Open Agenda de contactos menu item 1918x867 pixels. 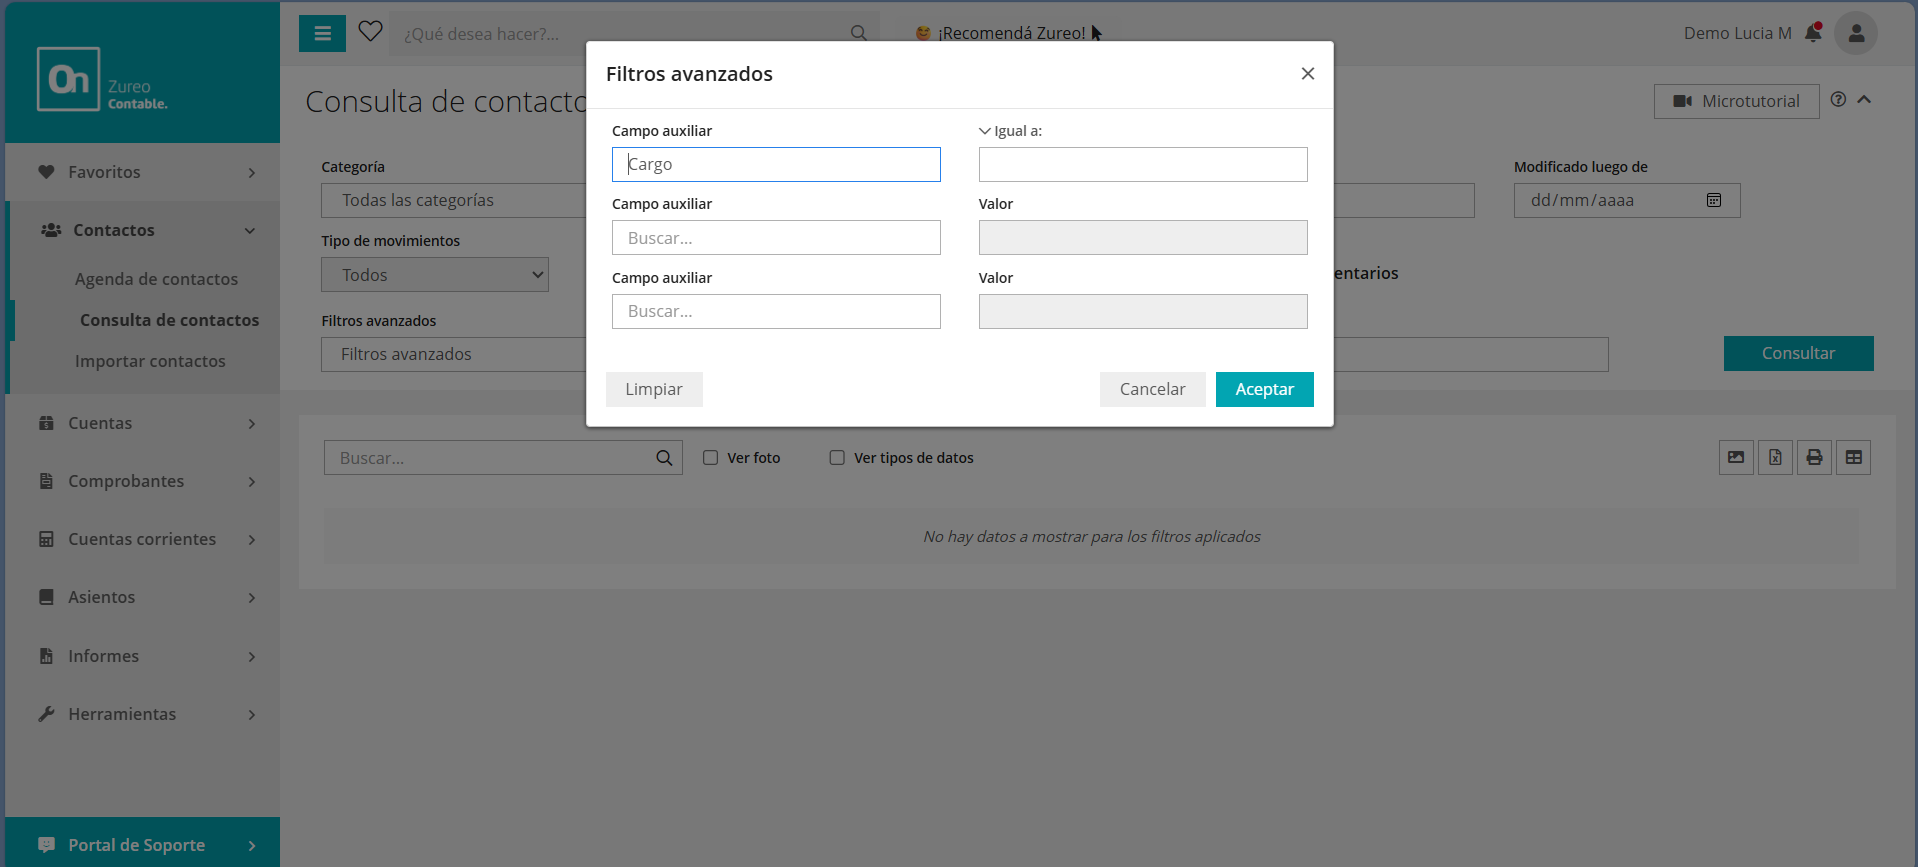point(156,279)
